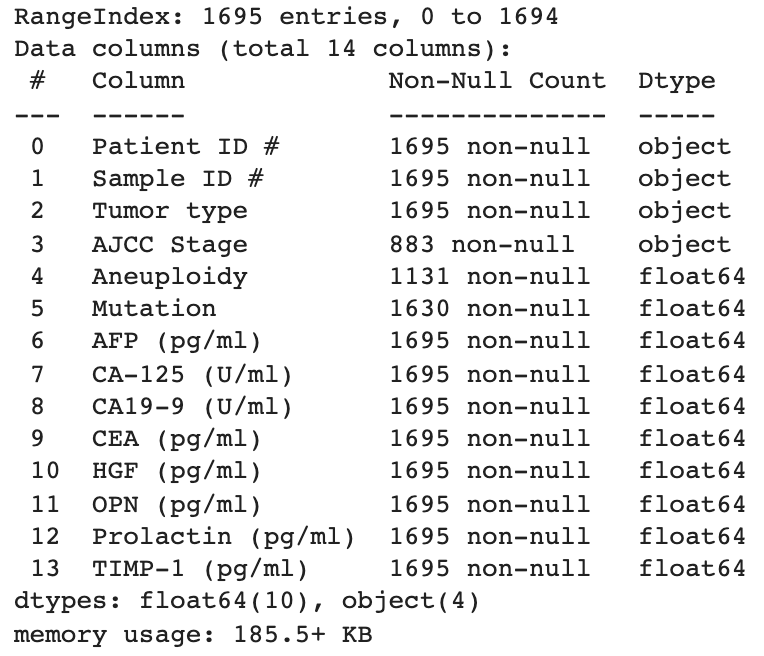Click the 'Non-Null Count' header
764x656 pixels.
click(x=497, y=81)
